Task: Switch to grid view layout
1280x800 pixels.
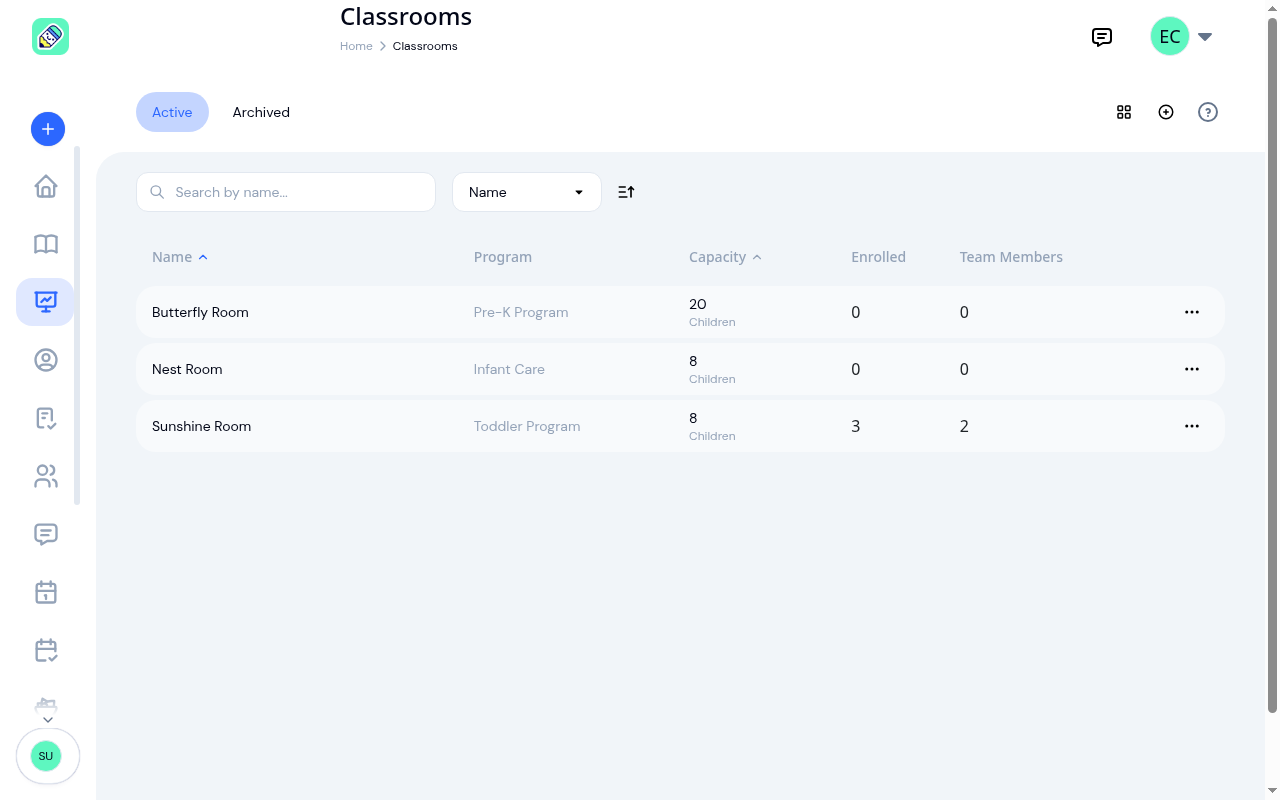Action: pyautogui.click(x=1124, y=112)
